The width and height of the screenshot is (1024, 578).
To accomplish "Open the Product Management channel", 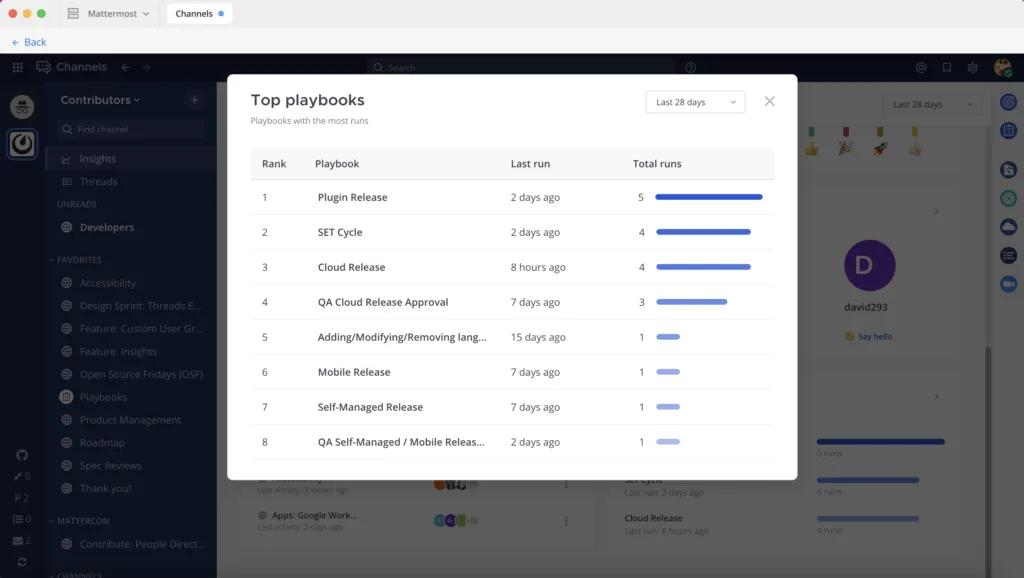I will point(131,420).
